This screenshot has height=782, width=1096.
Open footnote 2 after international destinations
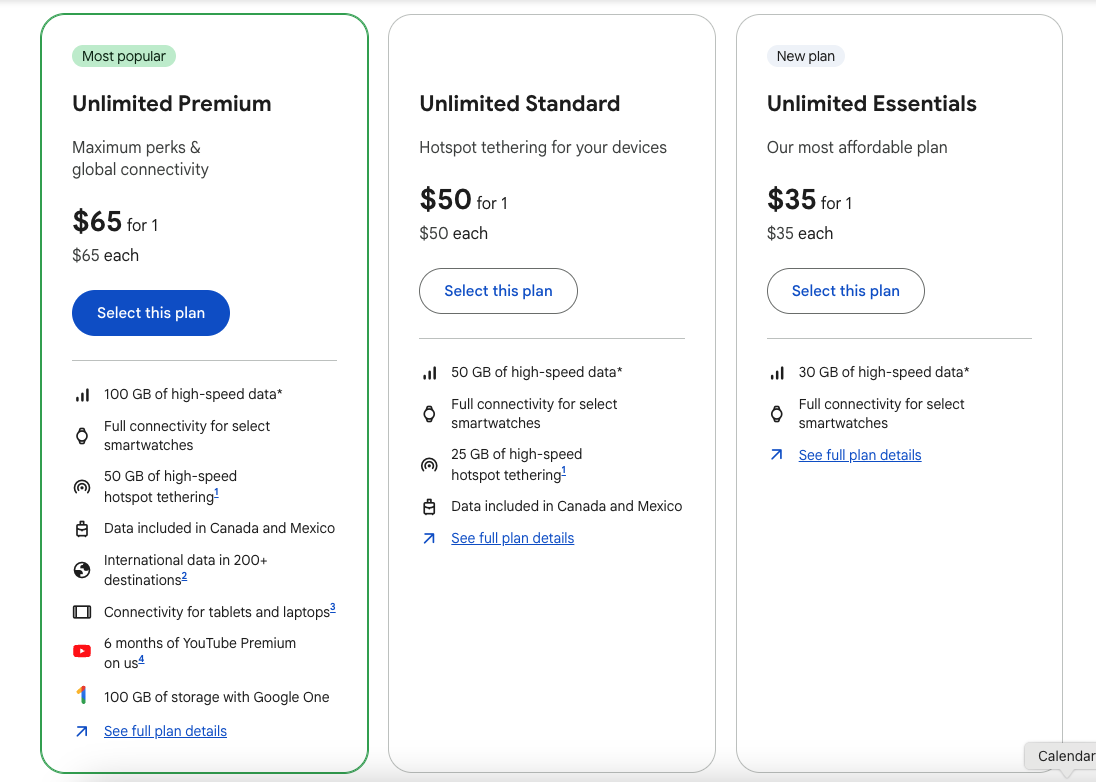click(x=184, y=577)
